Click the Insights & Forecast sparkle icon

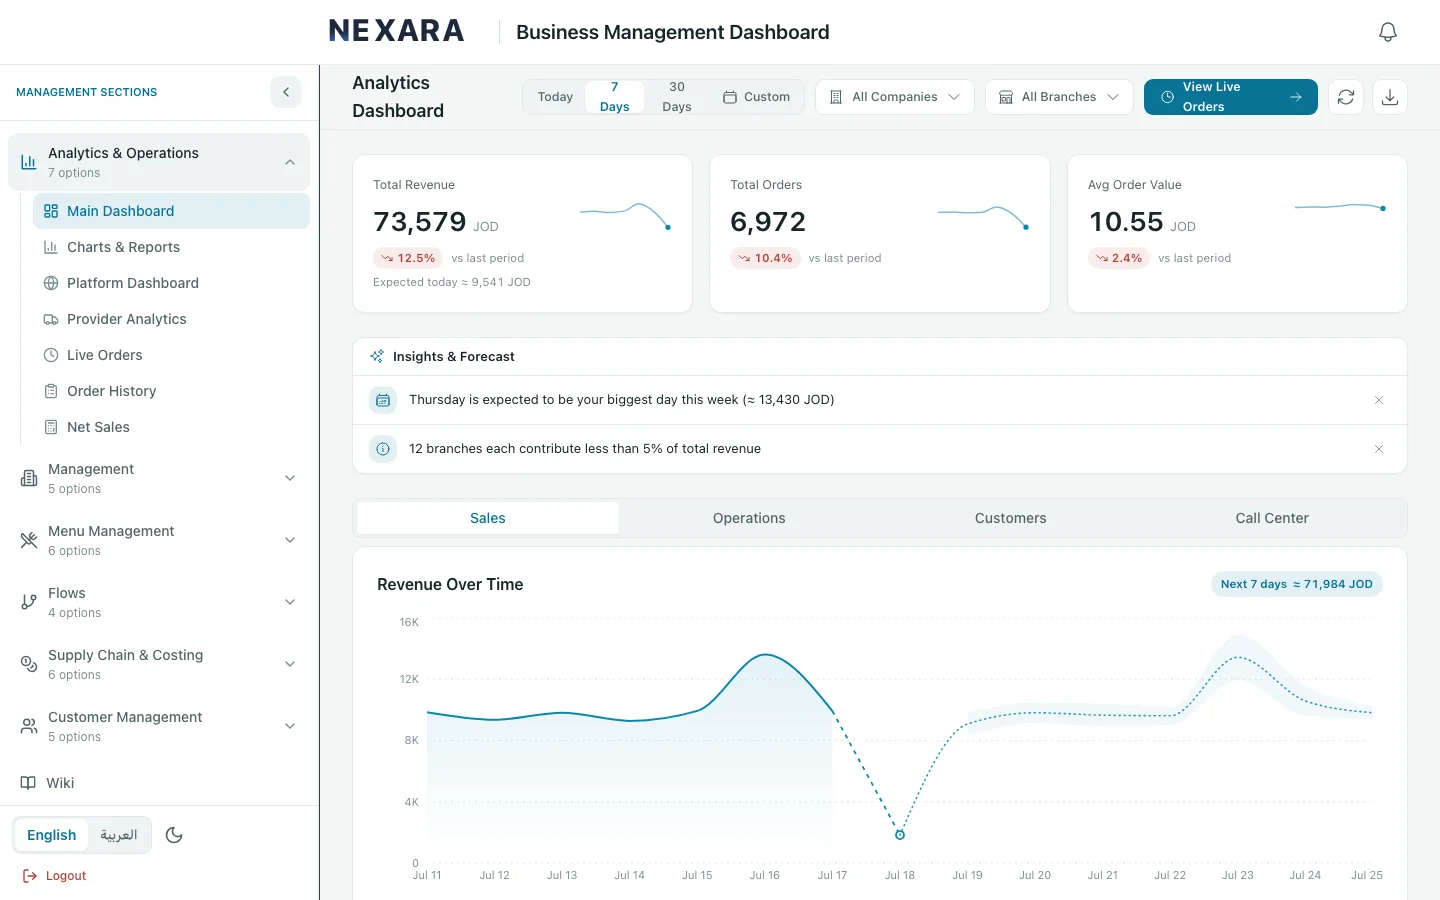(x=377, y=356)
